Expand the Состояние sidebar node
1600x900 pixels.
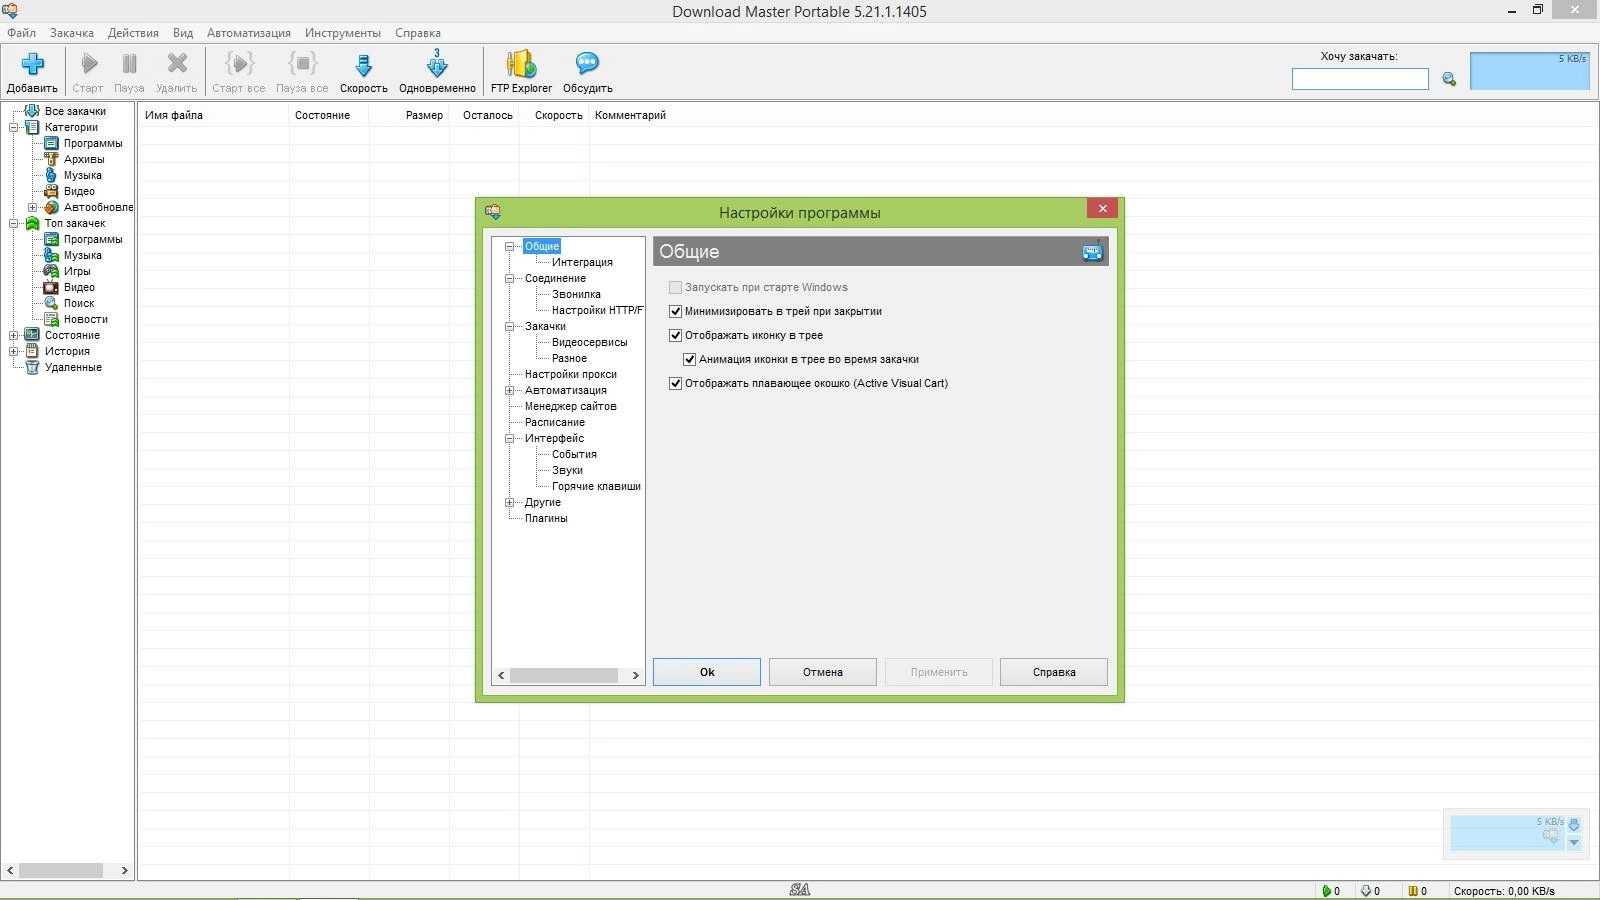point(14,335)
